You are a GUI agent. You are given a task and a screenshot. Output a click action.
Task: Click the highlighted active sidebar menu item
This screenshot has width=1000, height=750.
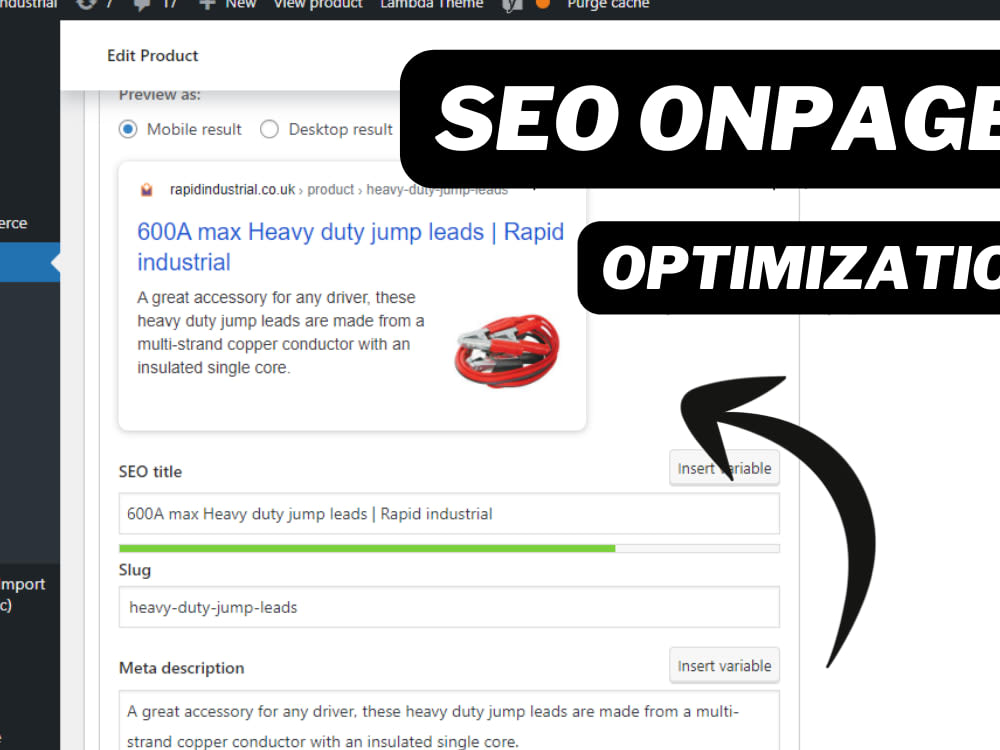click(30, 262)
